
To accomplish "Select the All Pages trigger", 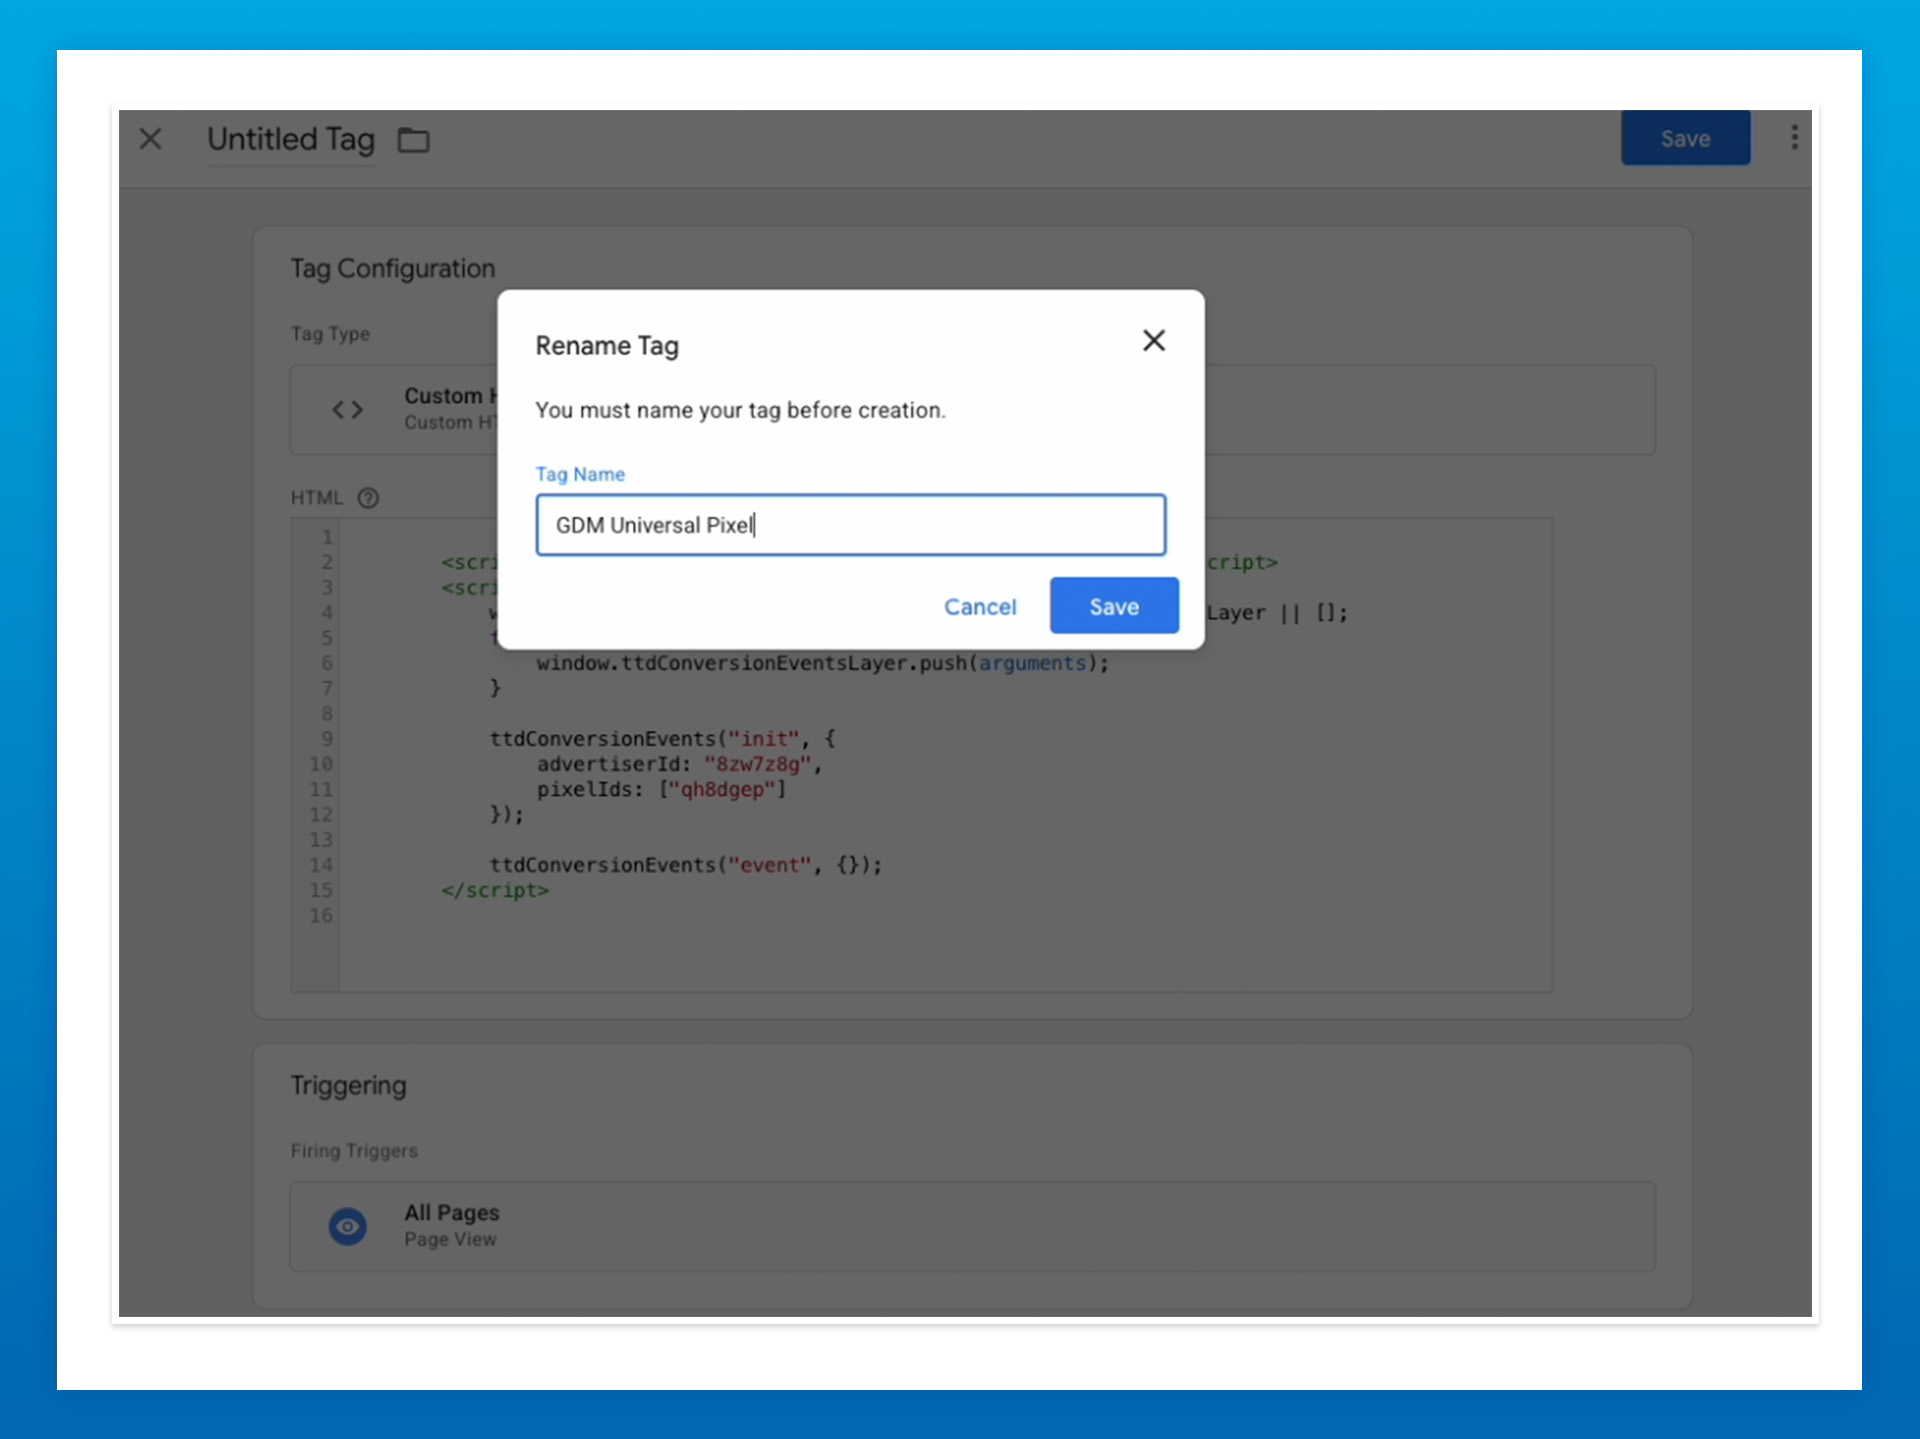I will click(972, 1226).
